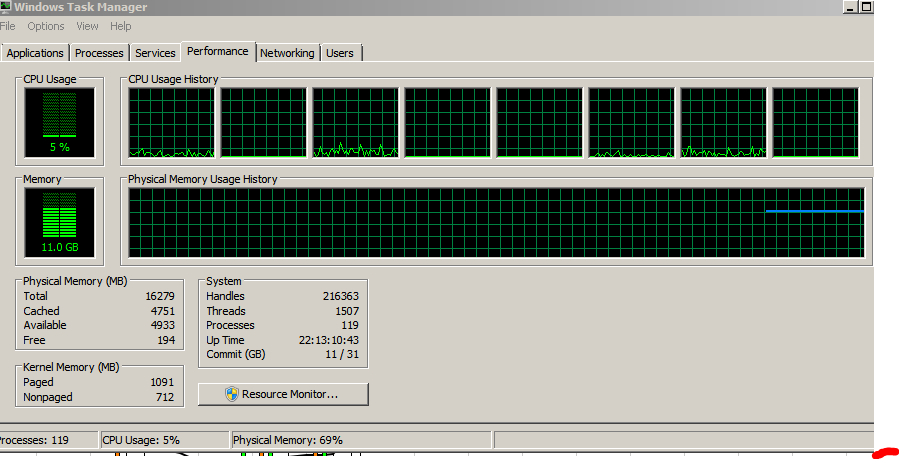Click the Task Manager title bar icon
This screenshot has width=899, height=459.
coord(6,7)
